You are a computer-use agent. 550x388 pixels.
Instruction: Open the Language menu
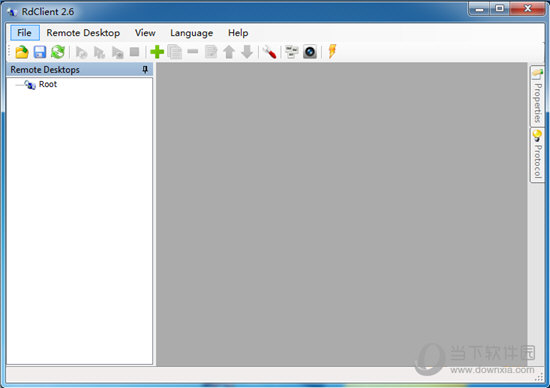[x=192, y=33]
